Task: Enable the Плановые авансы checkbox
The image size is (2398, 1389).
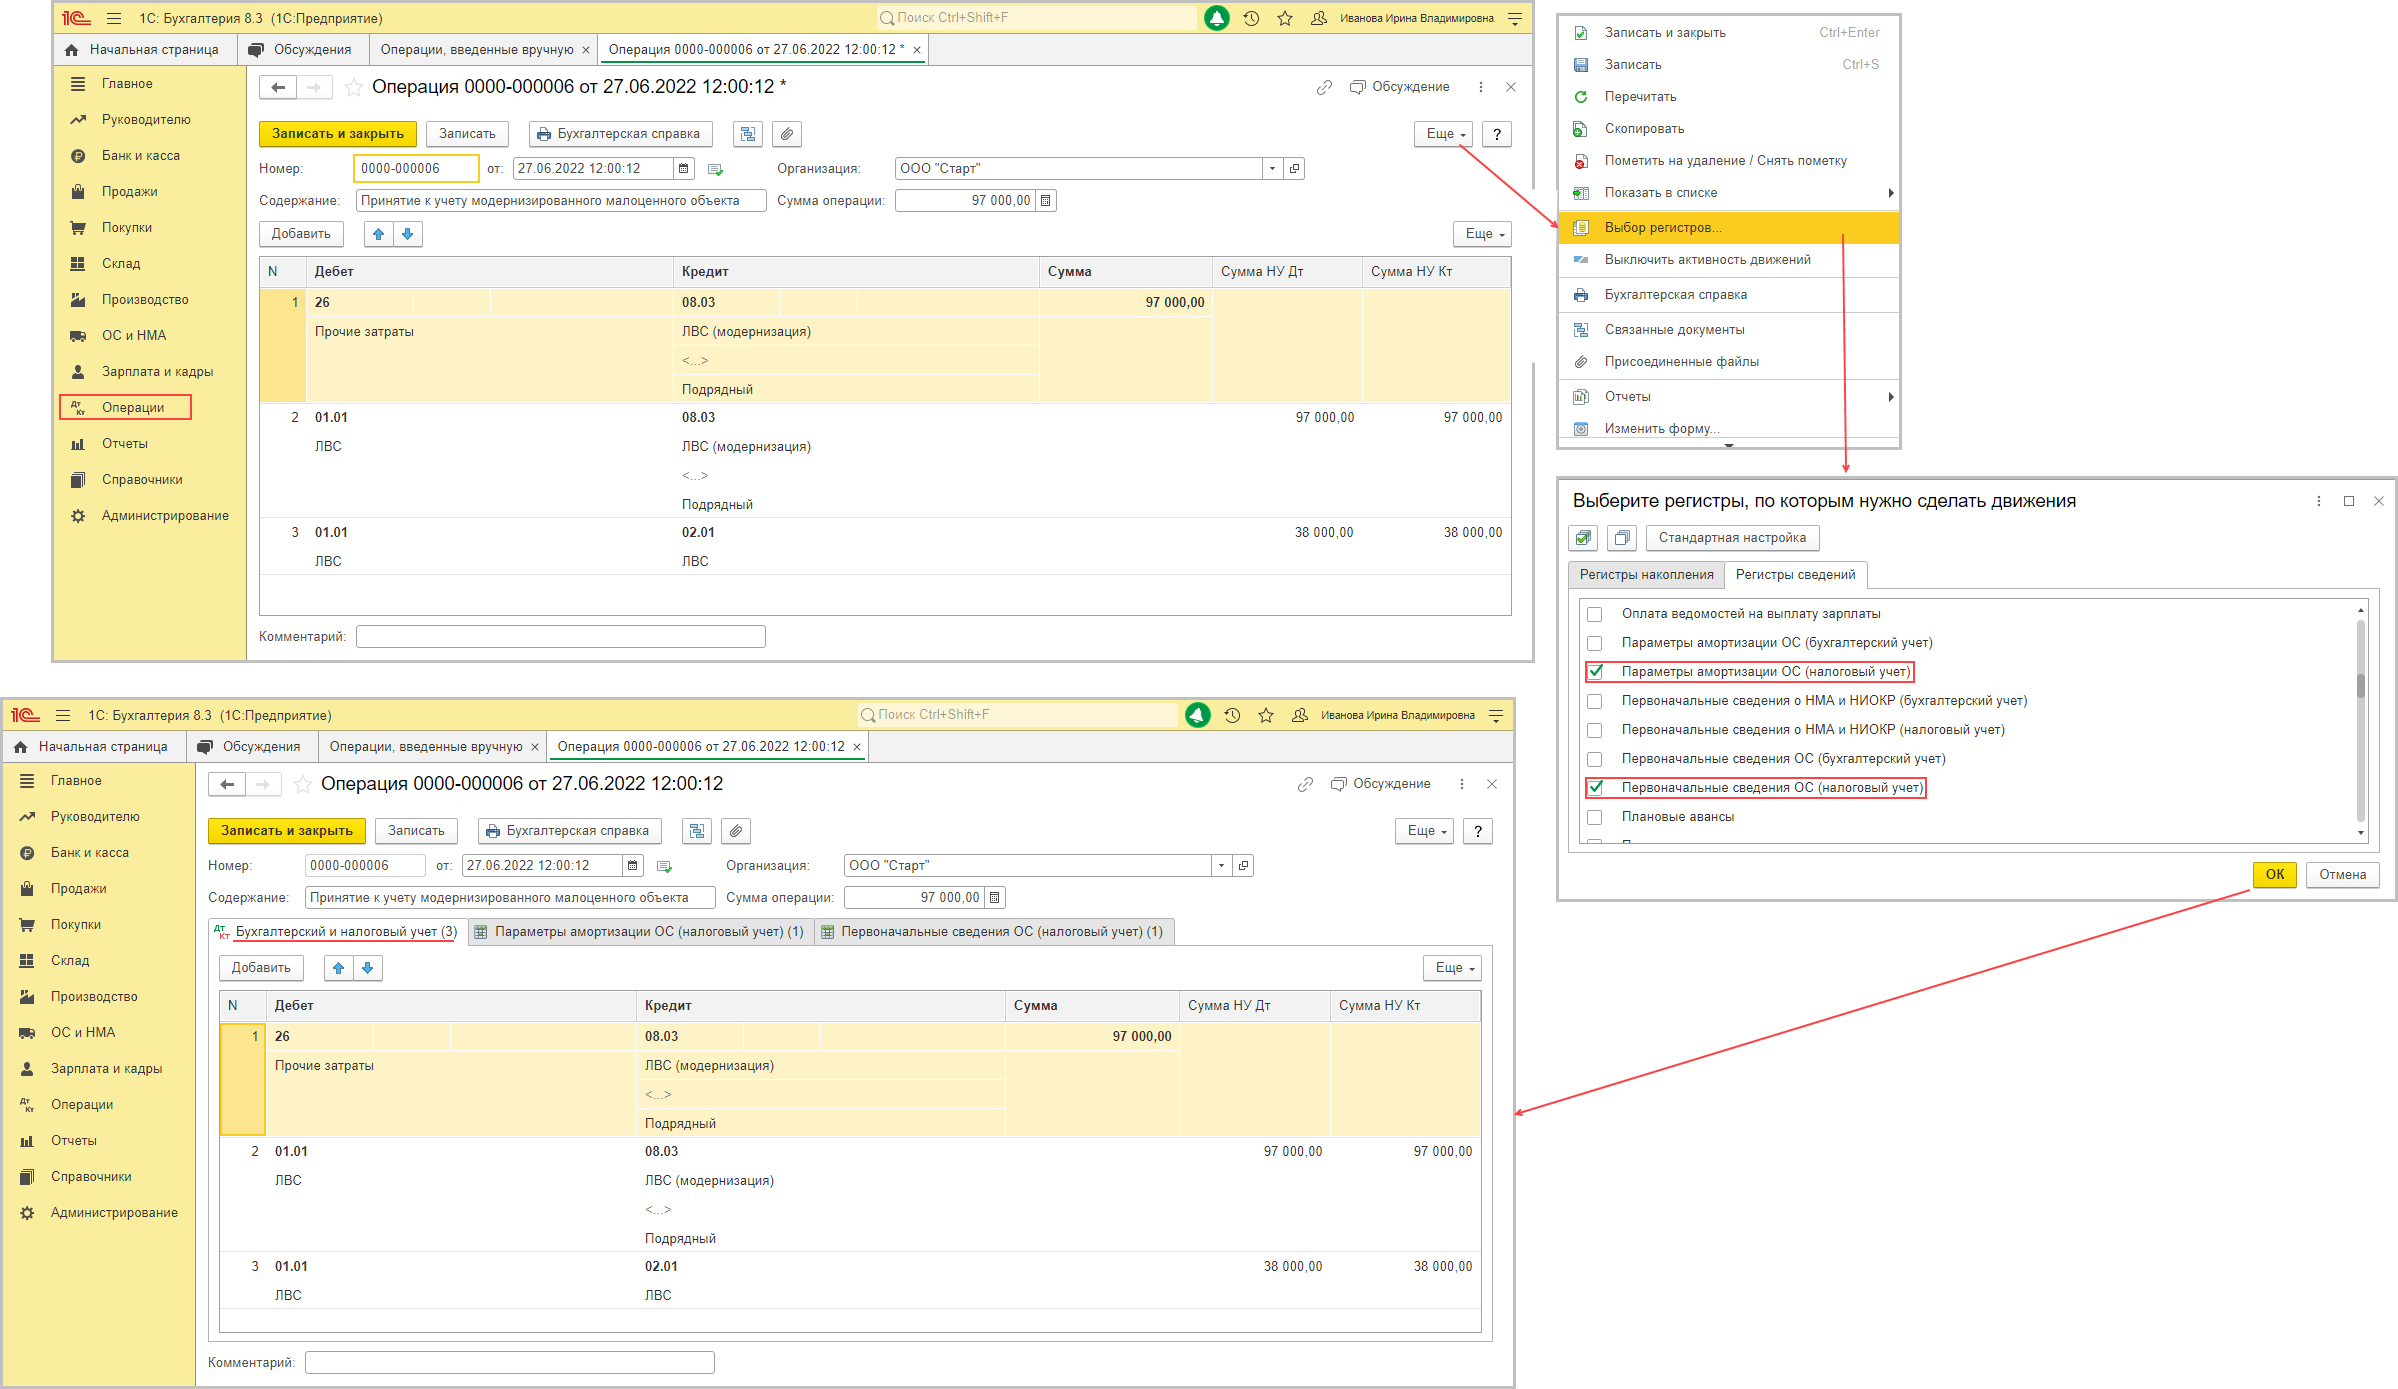Action: [x=1595, y=817]
